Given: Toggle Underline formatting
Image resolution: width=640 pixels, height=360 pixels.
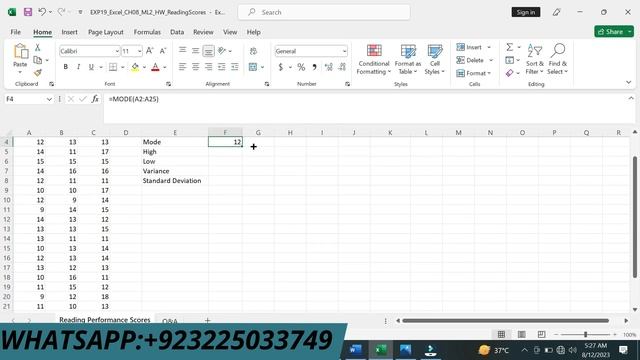Looking at the screenshot, I should point(91,67).
